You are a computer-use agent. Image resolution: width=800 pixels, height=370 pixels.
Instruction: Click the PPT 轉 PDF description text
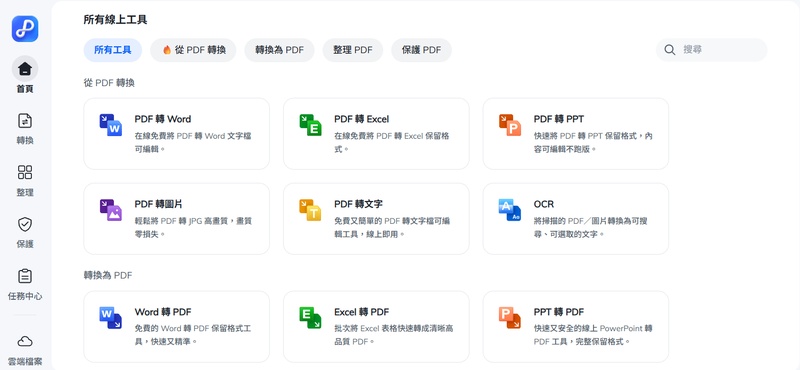[593, 335]
